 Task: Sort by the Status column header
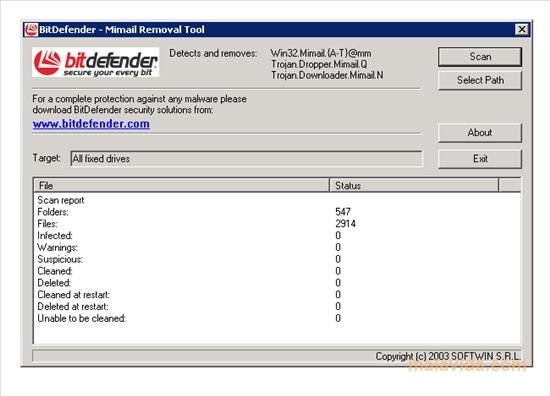414,185
